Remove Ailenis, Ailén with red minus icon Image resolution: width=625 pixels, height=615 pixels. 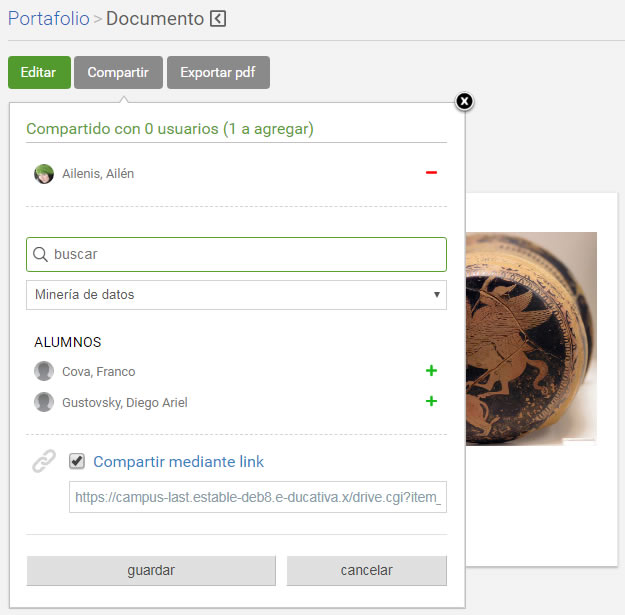[x=431, y=173]
